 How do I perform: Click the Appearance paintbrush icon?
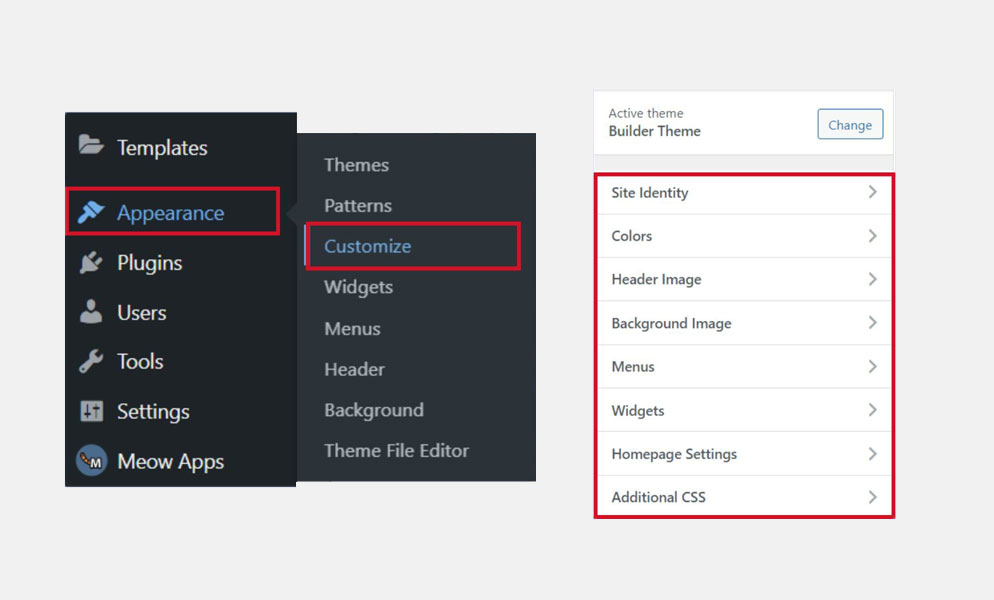click(91, 212)
